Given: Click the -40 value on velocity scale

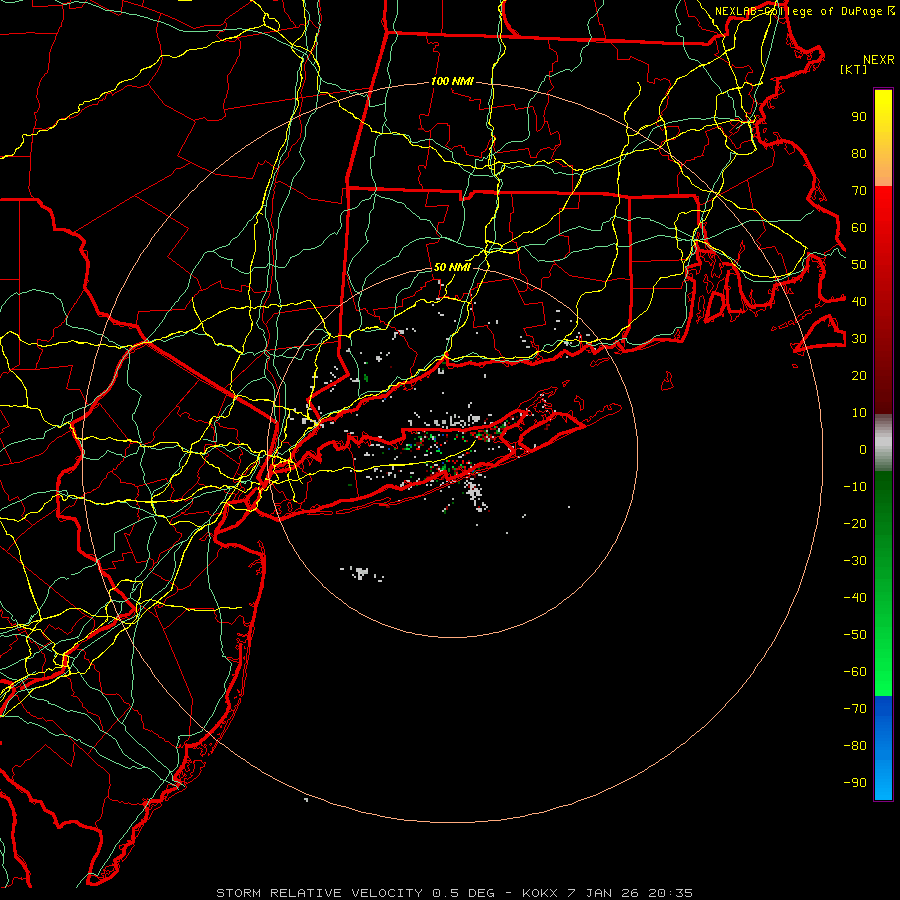Looking at the screenshot, I should pos(855,598).
